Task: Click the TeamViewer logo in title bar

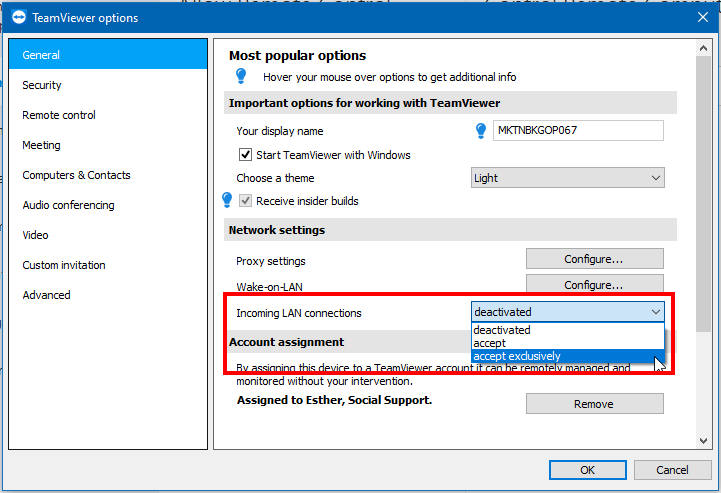Action: [17, 18]
